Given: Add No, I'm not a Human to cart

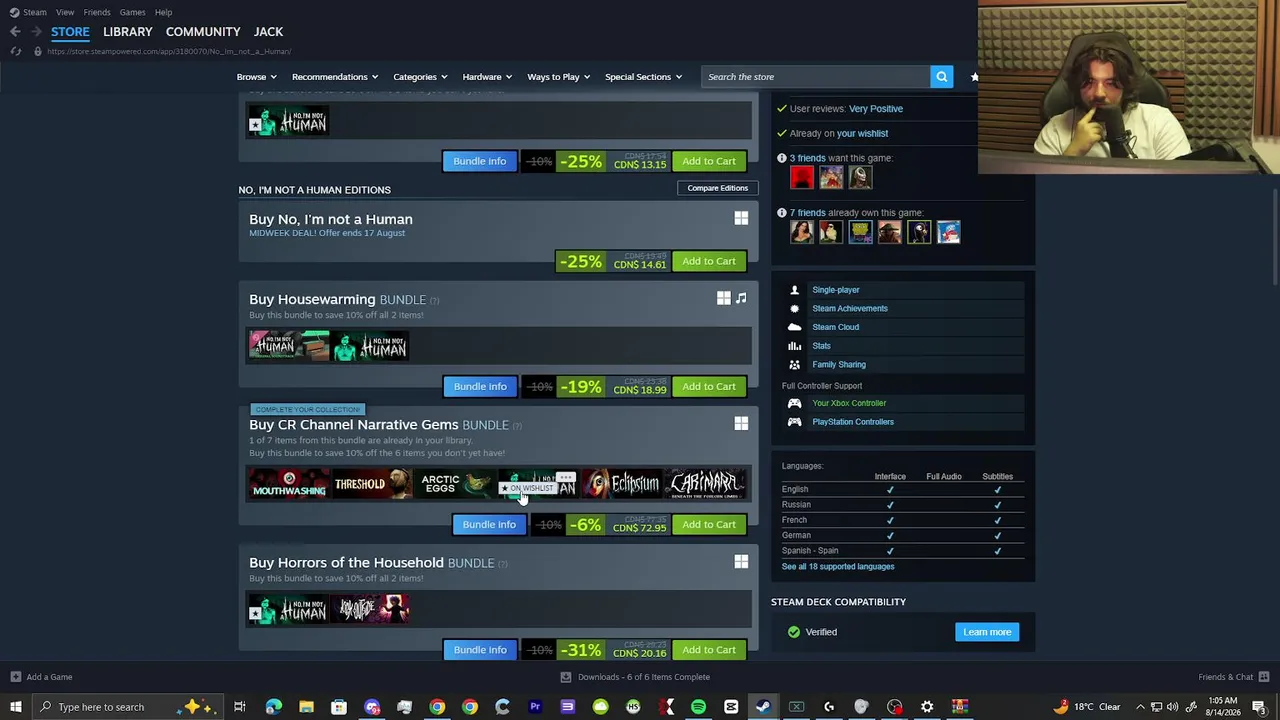Looking at the screenshot, I should point(709,261).
